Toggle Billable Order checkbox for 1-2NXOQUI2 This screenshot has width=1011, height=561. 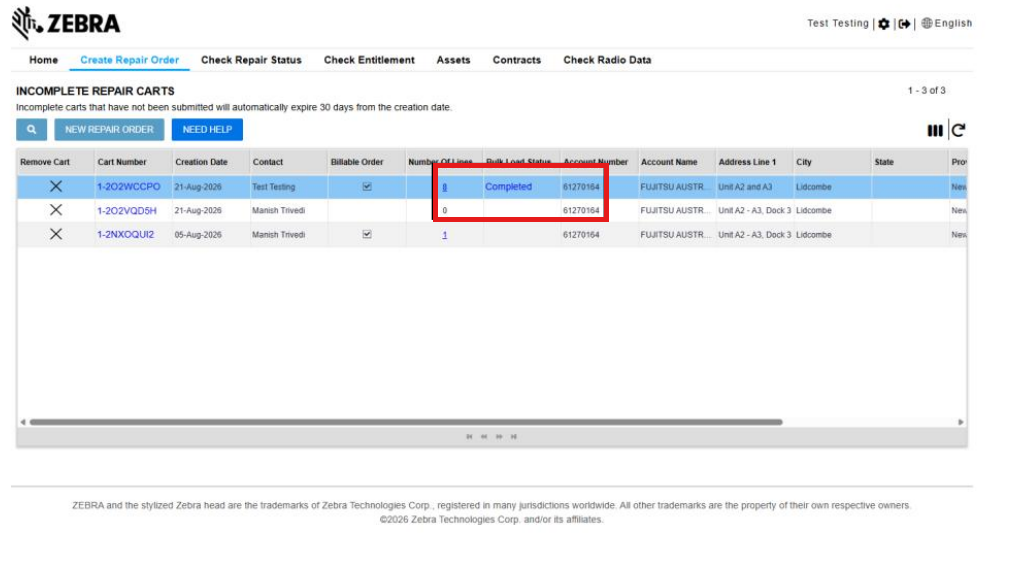(x=367, y=234)
